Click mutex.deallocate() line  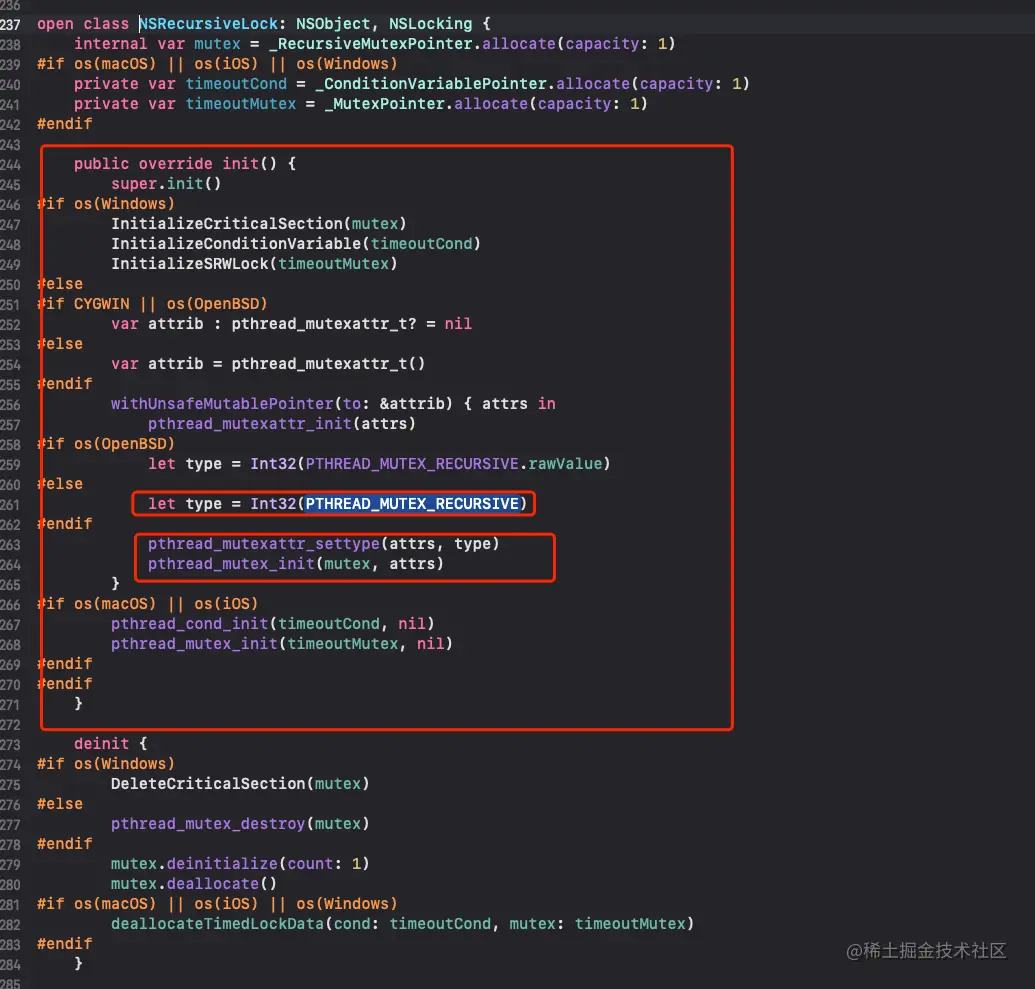click(193, 883)
